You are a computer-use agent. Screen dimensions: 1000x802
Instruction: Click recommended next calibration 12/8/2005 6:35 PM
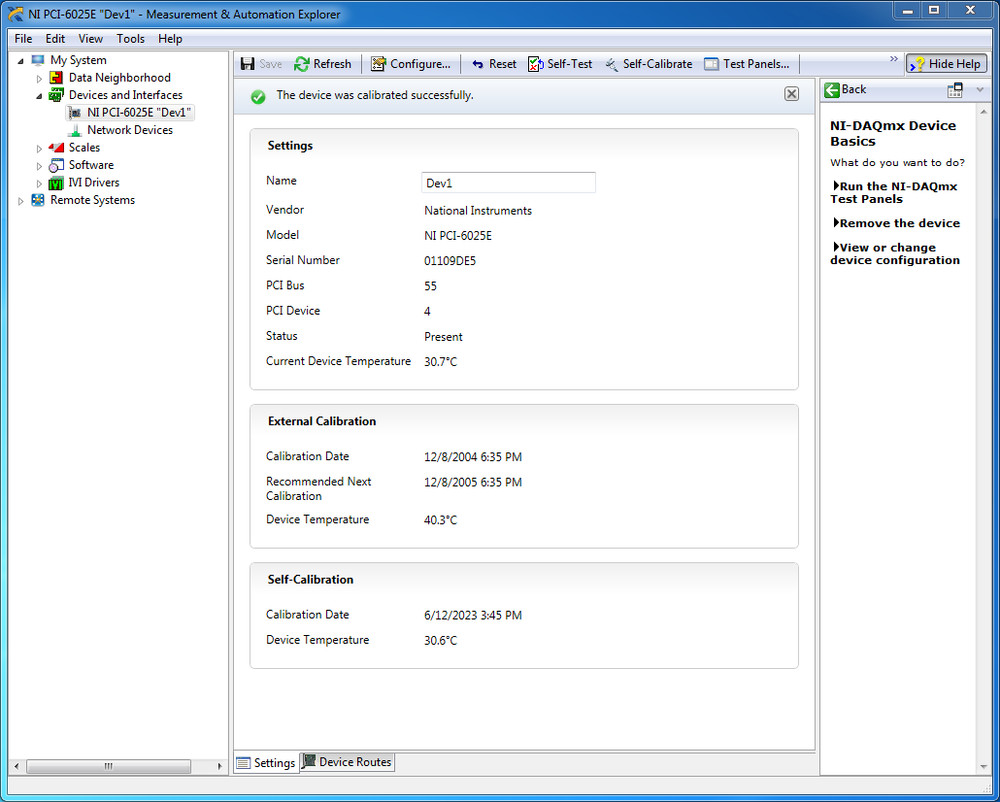(473, 483)
